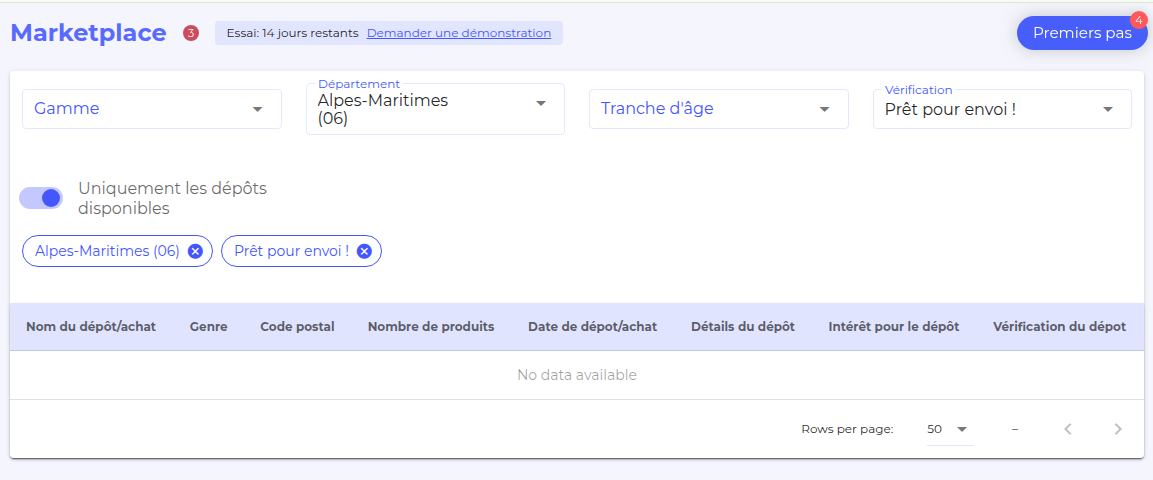Sort by Nom du dépôt/achat column
This screenshot has width=1153, height=480.
pyautogui.click(x=91, y=326)
